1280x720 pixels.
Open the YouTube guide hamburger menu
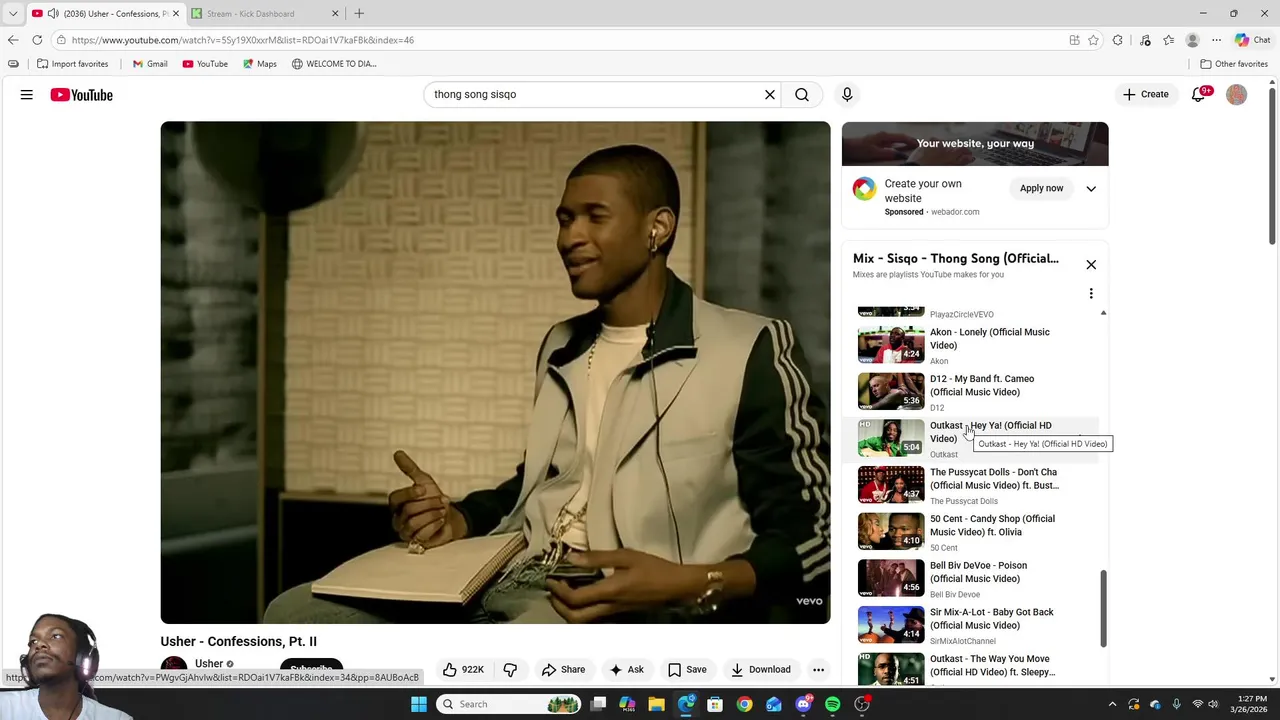pyautogui.click(x=27, y=95)
